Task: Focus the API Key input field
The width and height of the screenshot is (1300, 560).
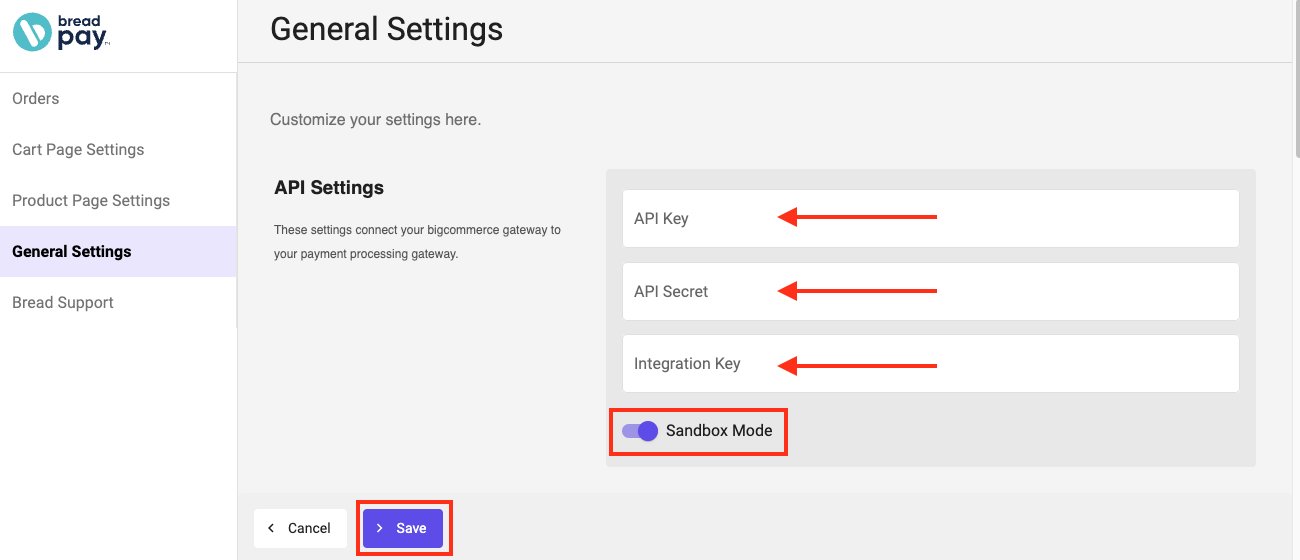Action: pos(930,218)
